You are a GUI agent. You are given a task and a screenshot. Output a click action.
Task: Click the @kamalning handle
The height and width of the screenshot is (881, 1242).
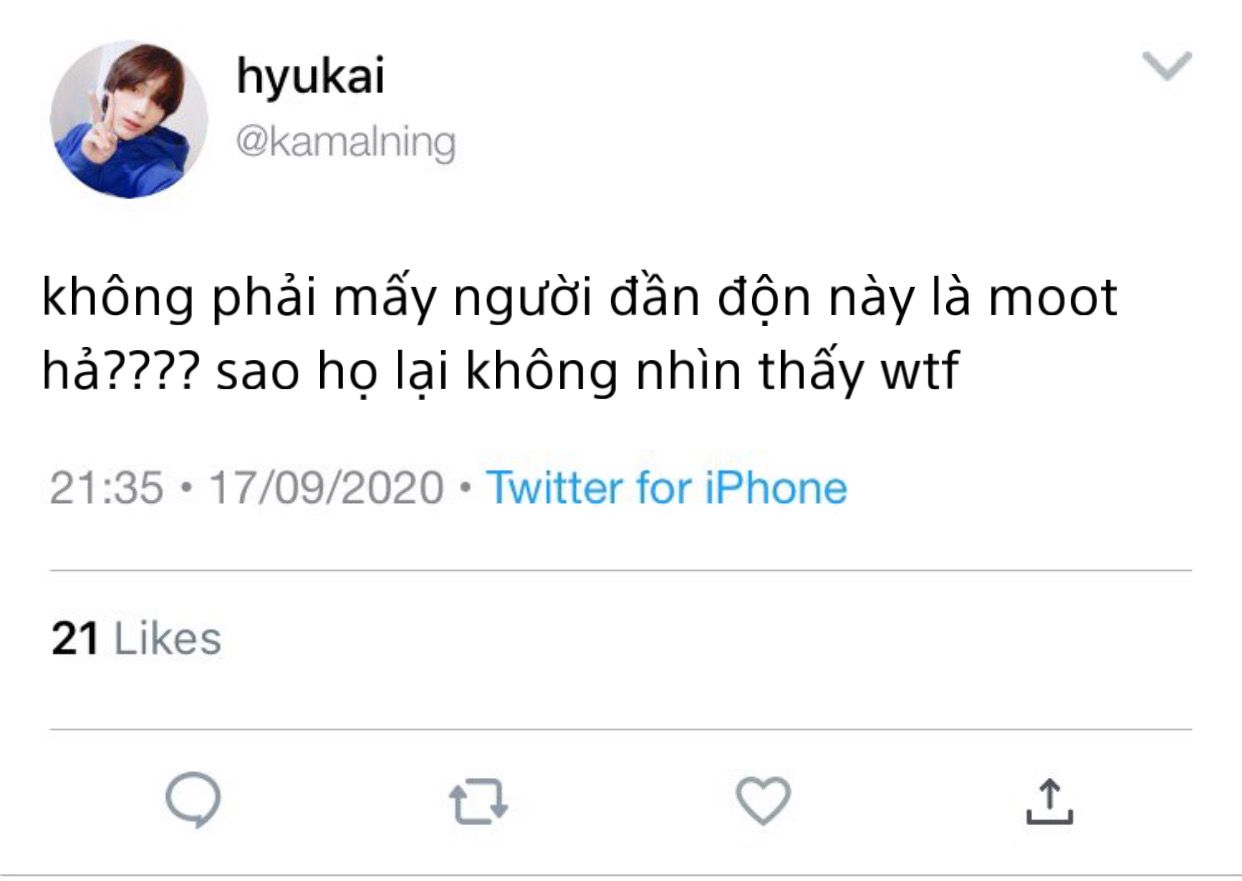[x=345, y=142]
